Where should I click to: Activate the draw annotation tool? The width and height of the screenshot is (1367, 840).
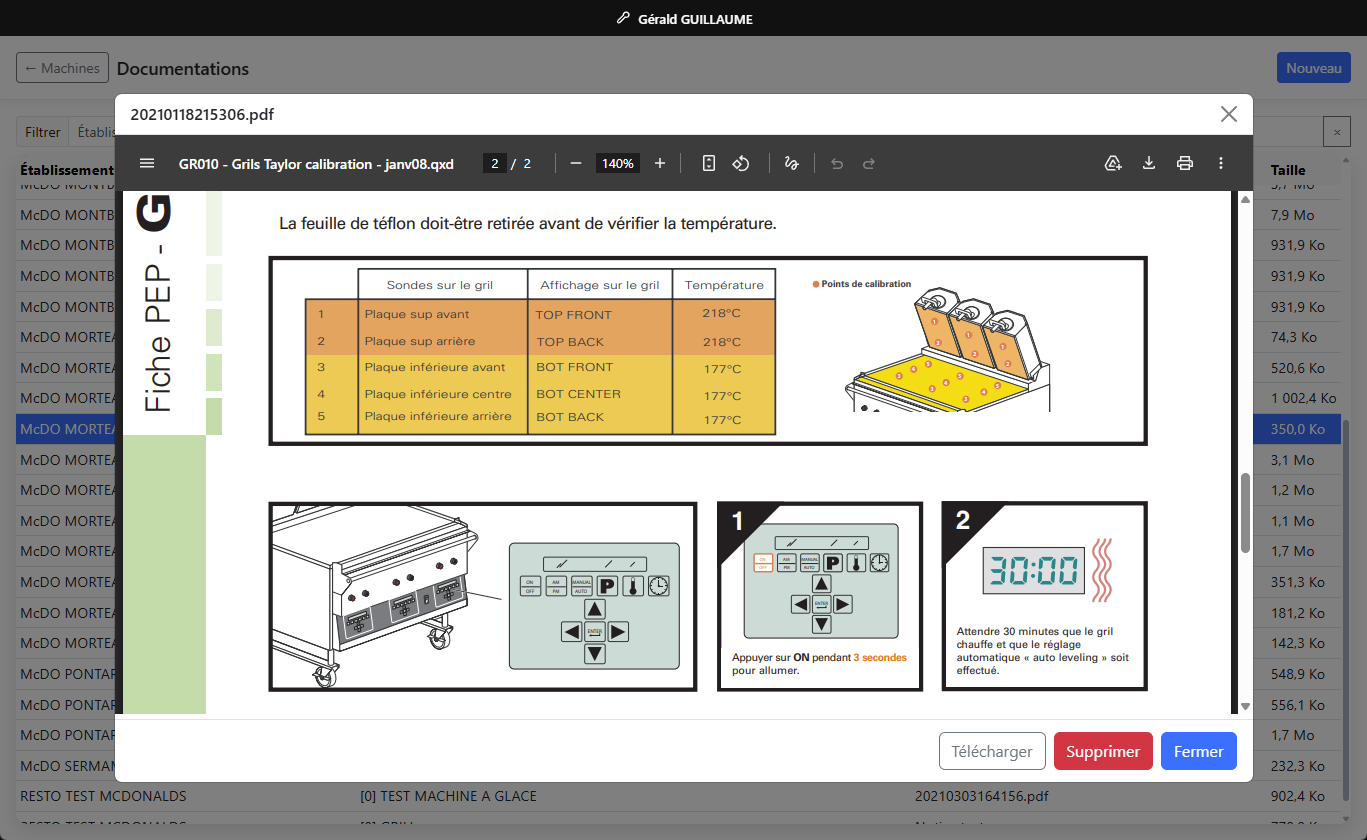[x=792, y=163]
